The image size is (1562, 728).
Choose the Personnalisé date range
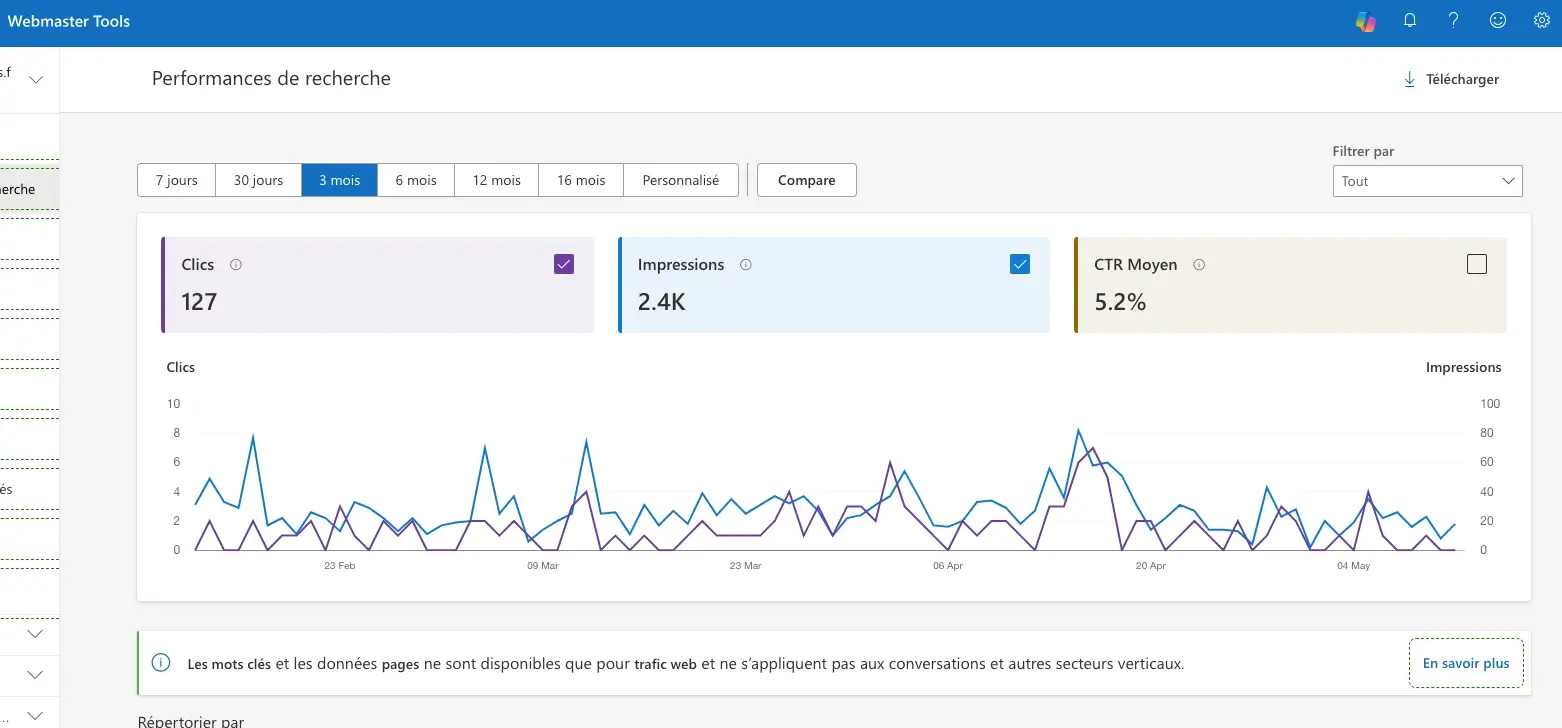pos(680,180)
